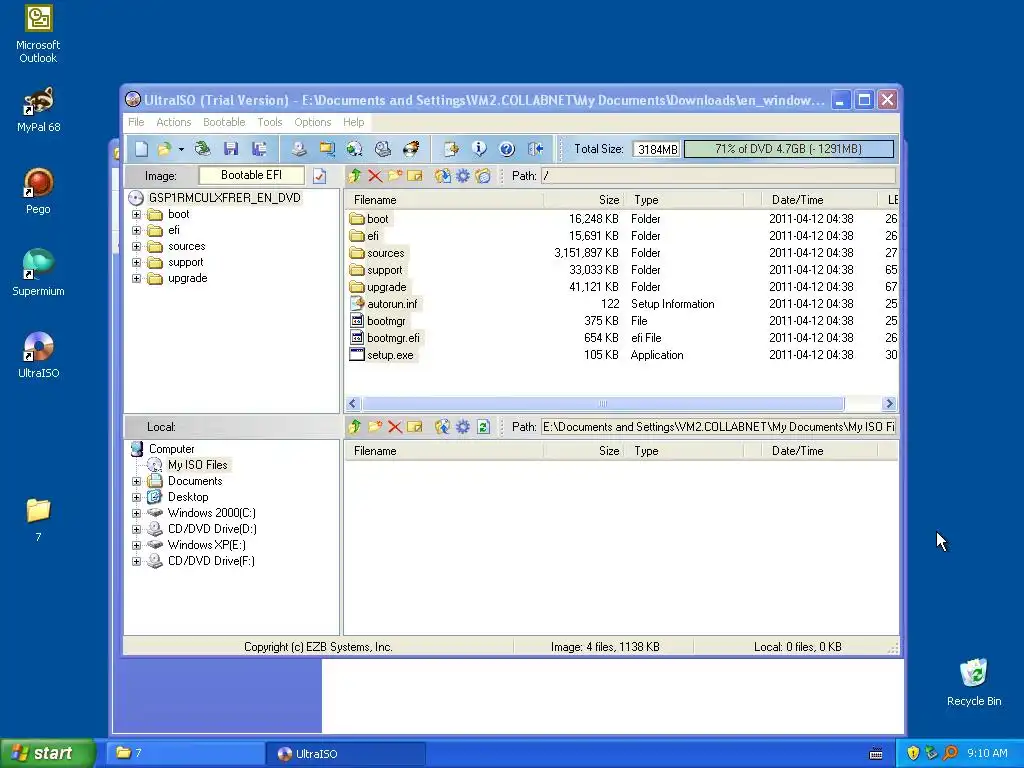Click the Burn CD/DVD image flame icon
Viewport: 1024px width, 768px height.
411,149
